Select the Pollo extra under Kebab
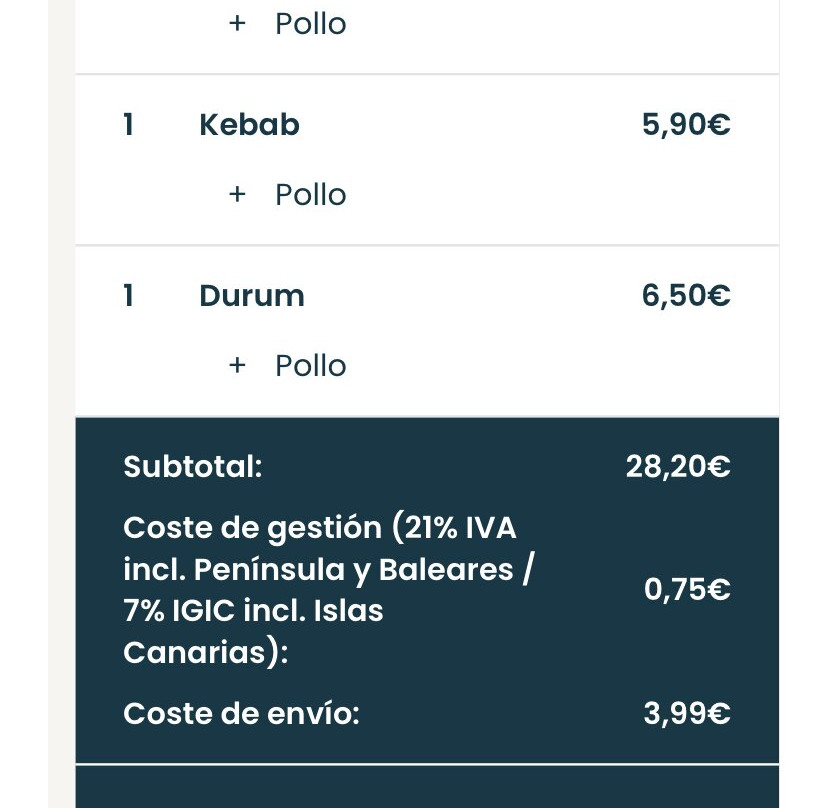Screen dimensions: 828x808 311,194
